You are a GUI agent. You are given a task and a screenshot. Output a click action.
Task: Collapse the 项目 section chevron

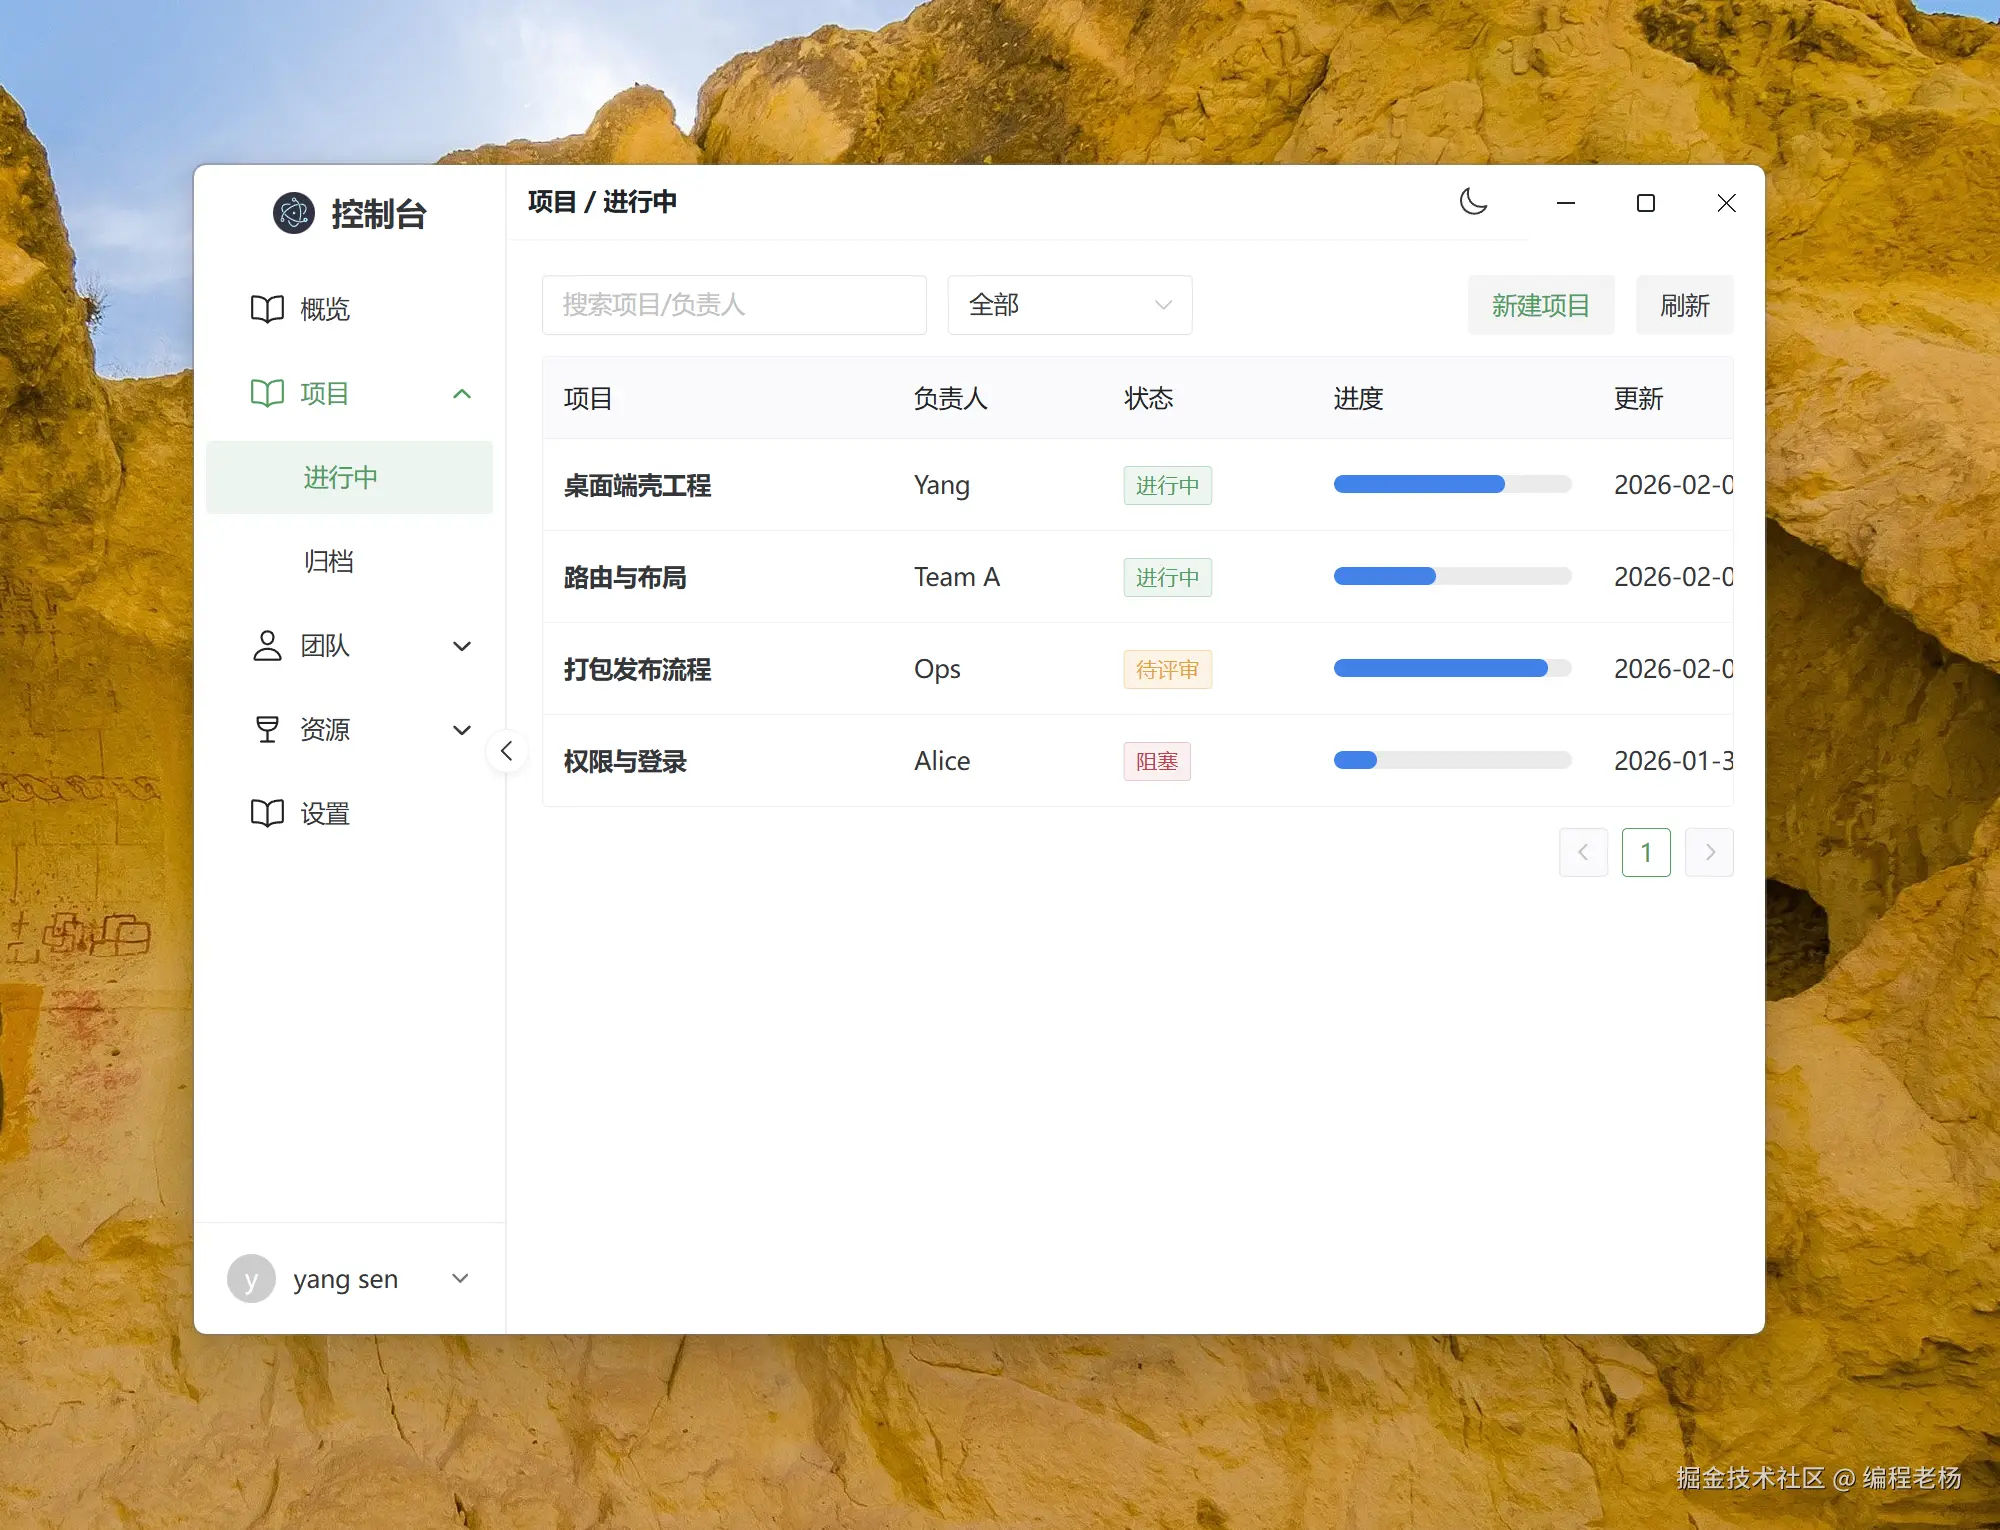click(x=461, y=393)
